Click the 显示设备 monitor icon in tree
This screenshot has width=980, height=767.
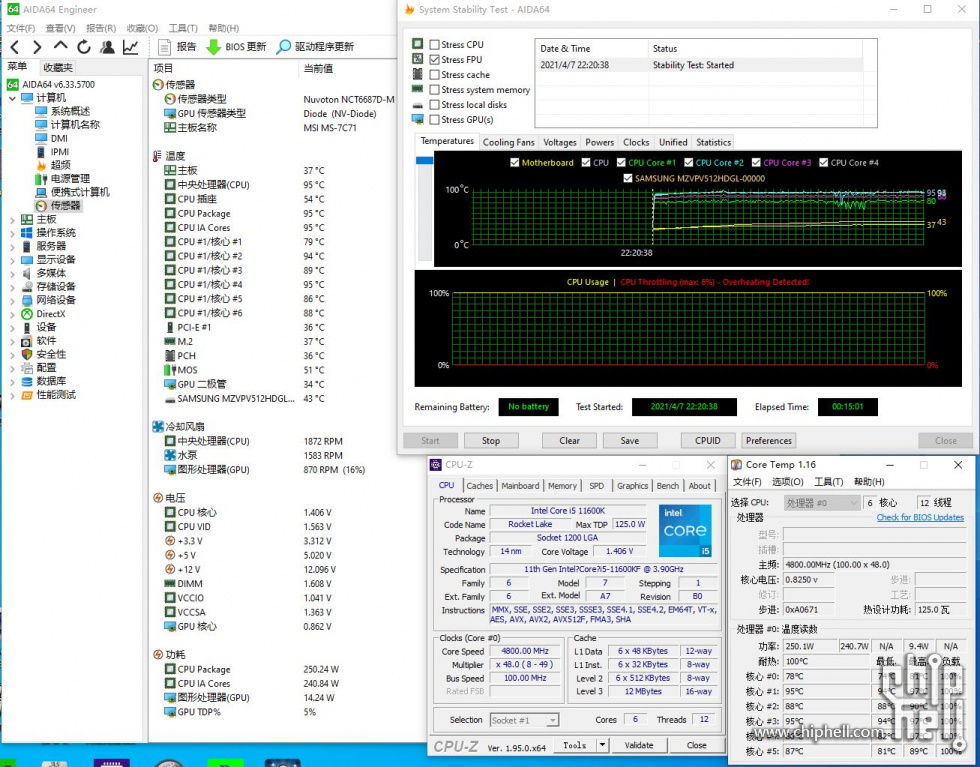coord(27,259)
